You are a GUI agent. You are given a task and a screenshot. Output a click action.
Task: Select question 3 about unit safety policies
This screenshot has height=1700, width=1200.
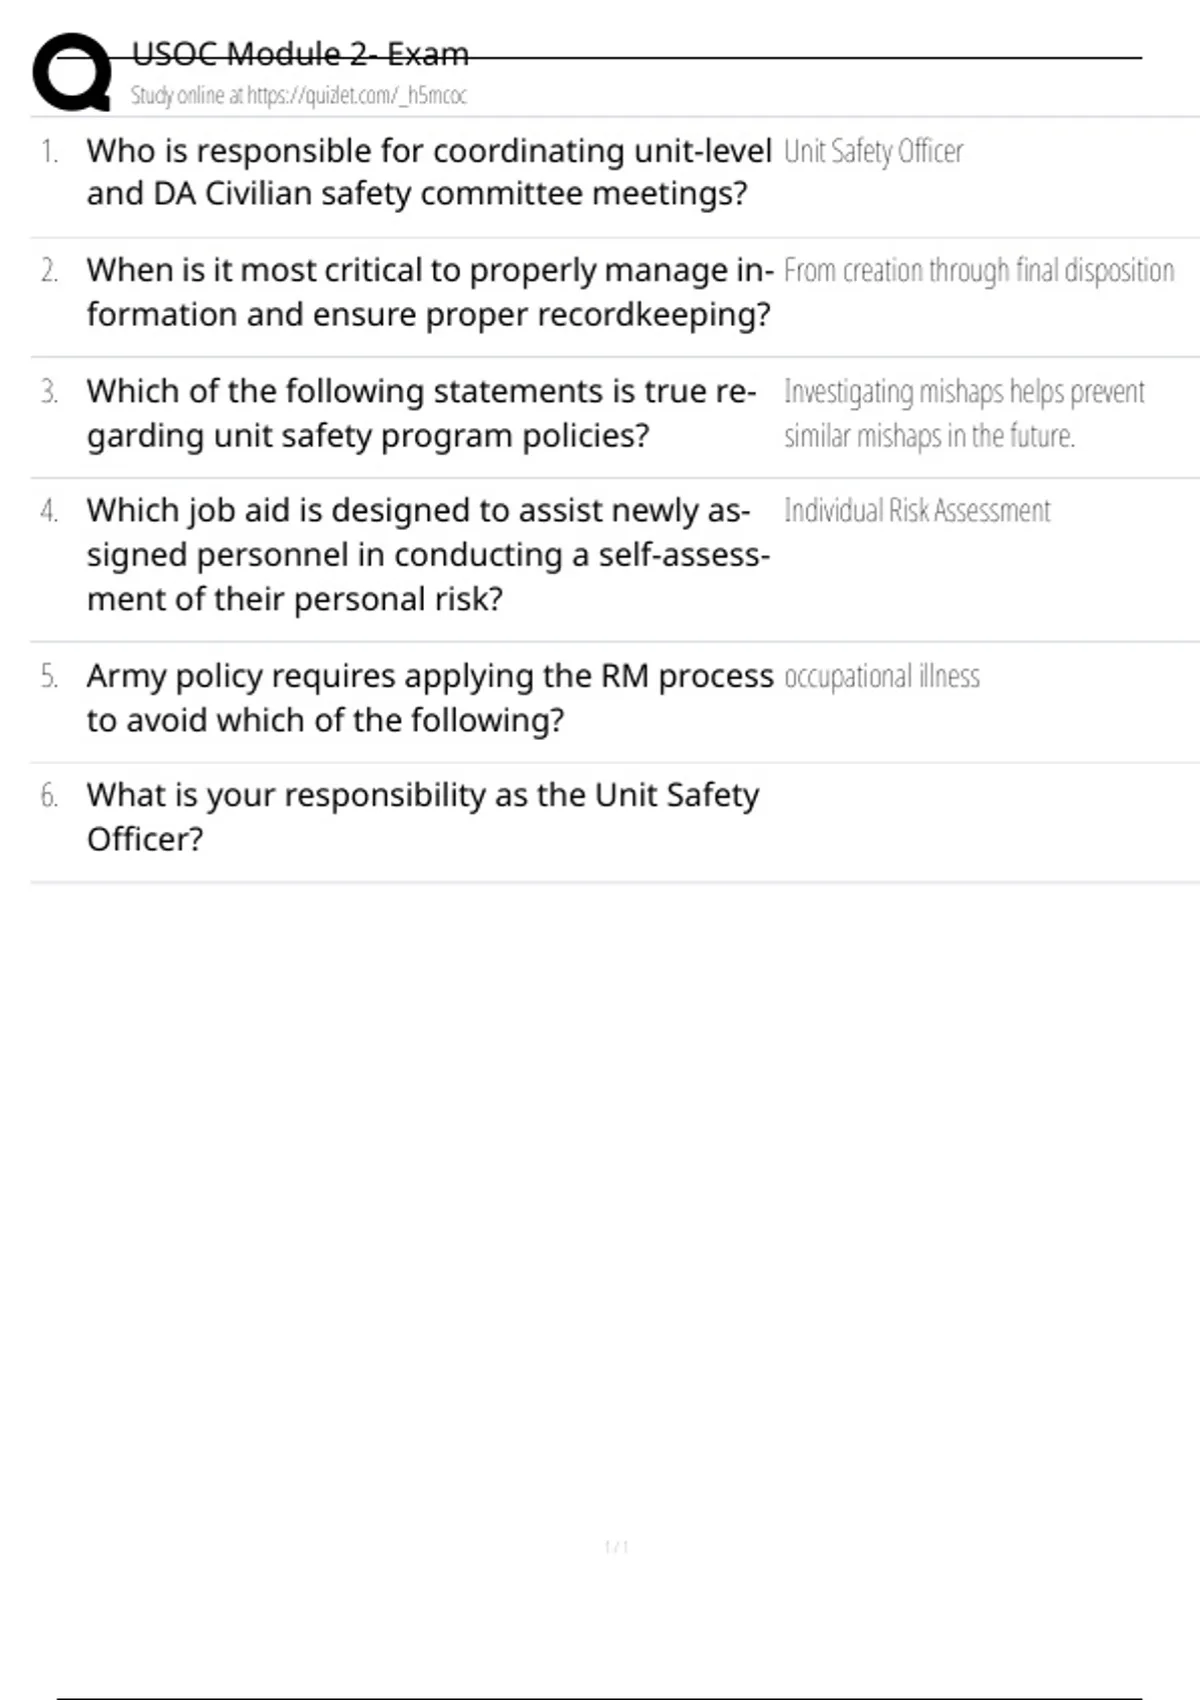pyautogui.click(x=420, y=413)
